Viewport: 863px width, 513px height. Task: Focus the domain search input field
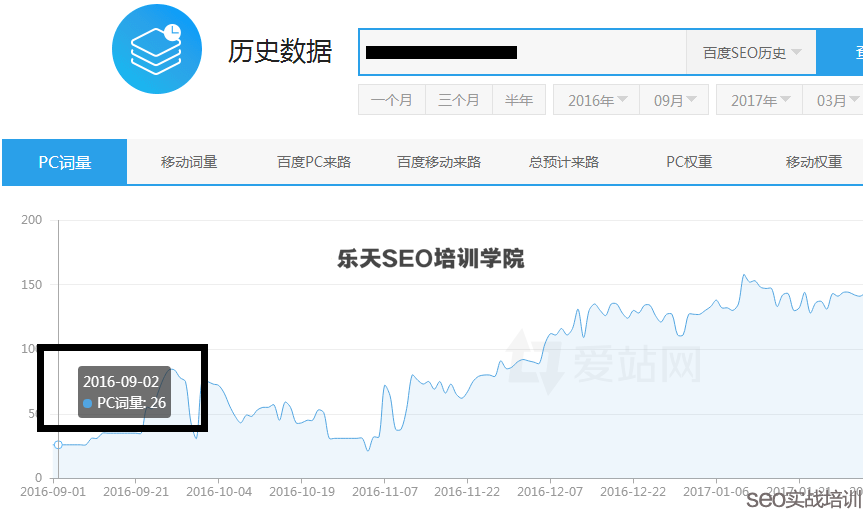[x=522, y=52]
